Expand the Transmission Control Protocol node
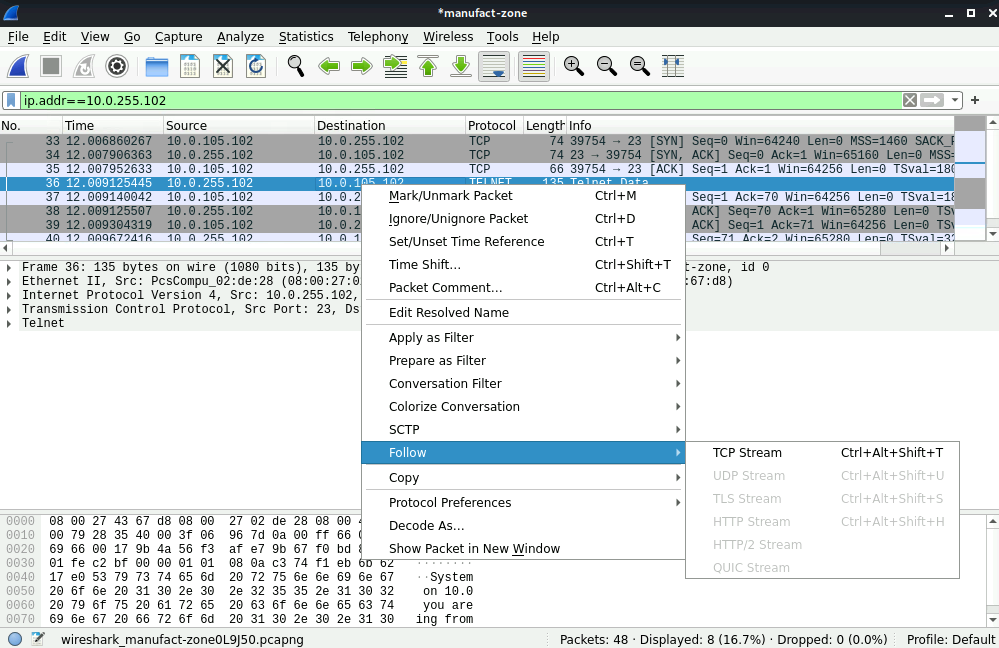The image size is (999, 648). (x=9, y=309)
